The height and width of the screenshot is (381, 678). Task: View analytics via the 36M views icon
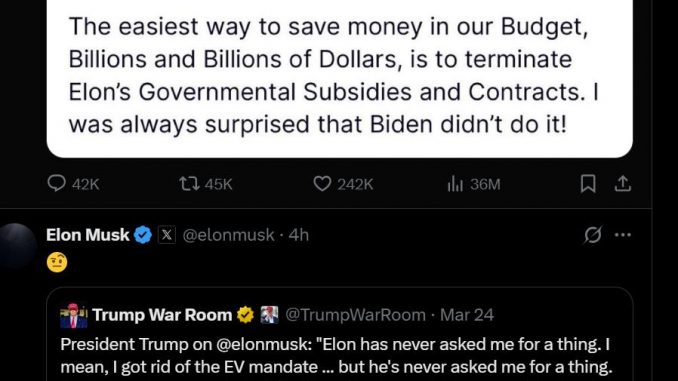click(x=455, y=184)
